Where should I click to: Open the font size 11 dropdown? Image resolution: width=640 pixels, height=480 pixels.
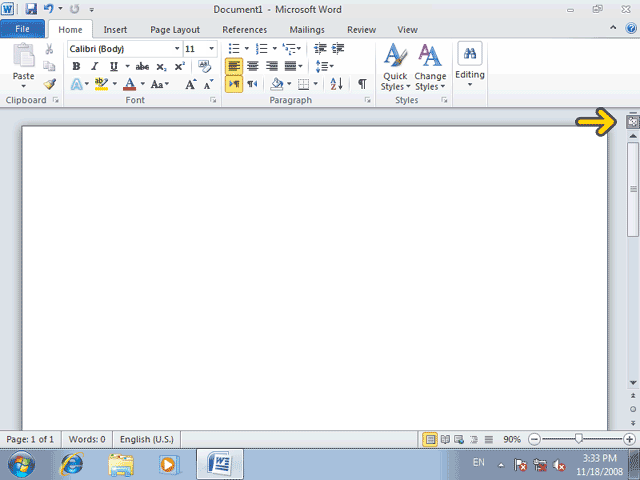click(x=211, y=49)
